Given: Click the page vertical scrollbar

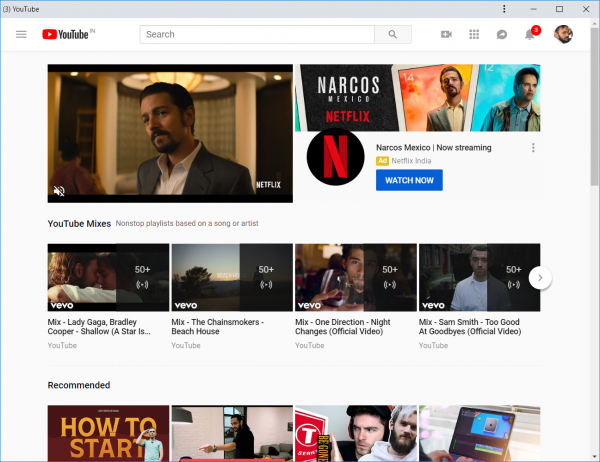Looking at the screenshot, I should point(595,107).
